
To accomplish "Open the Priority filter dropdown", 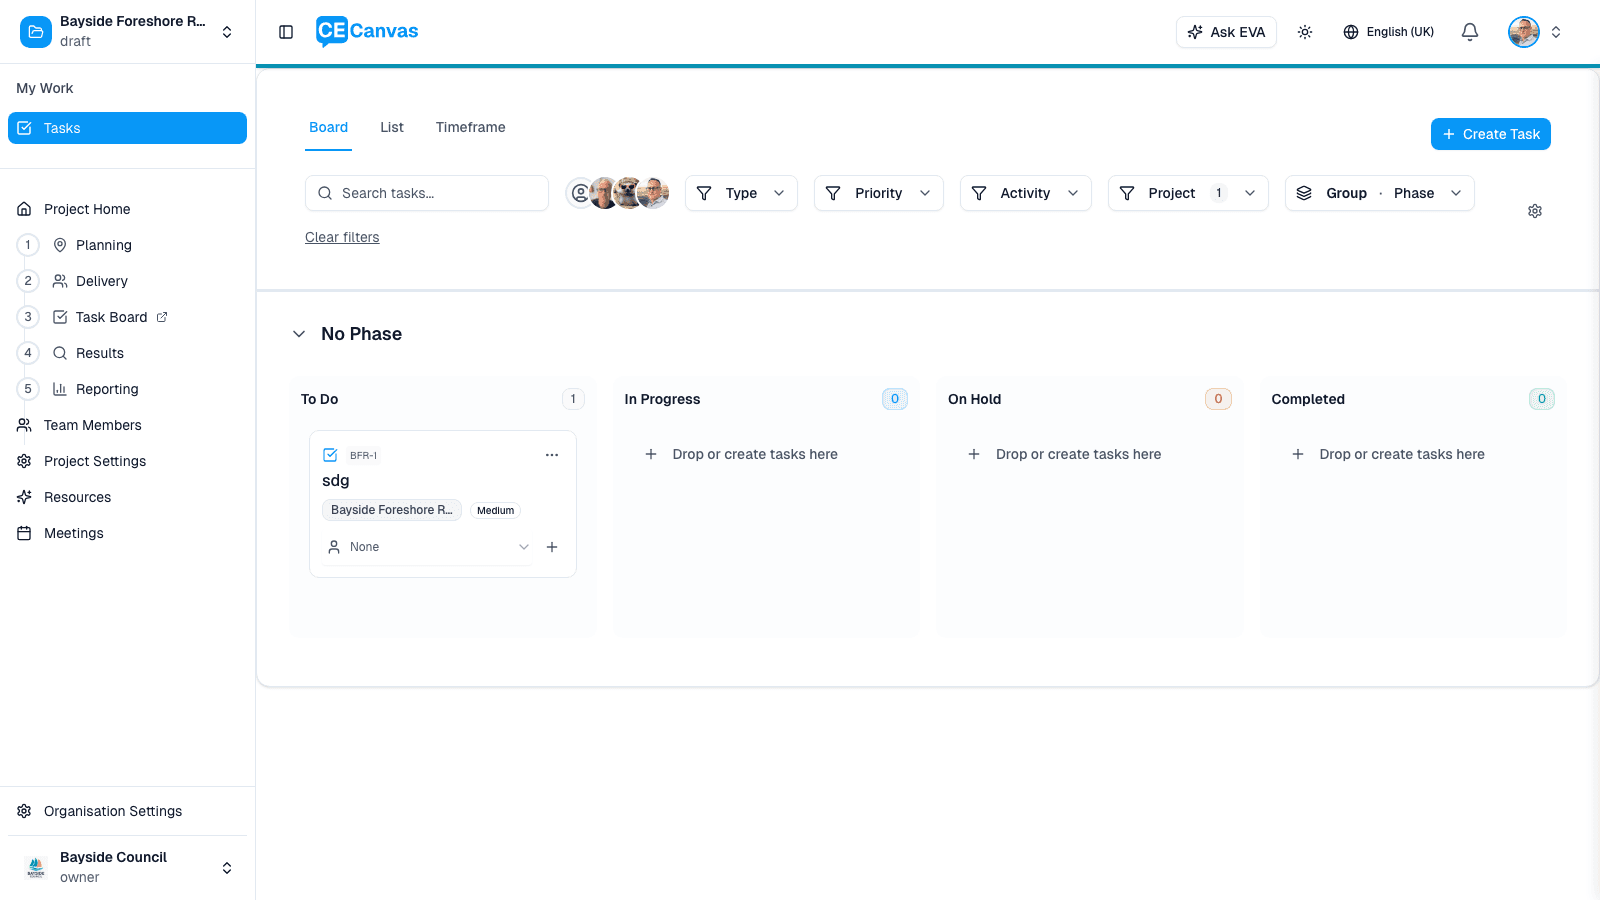I will pyautogui.click(x=878, y=192).
